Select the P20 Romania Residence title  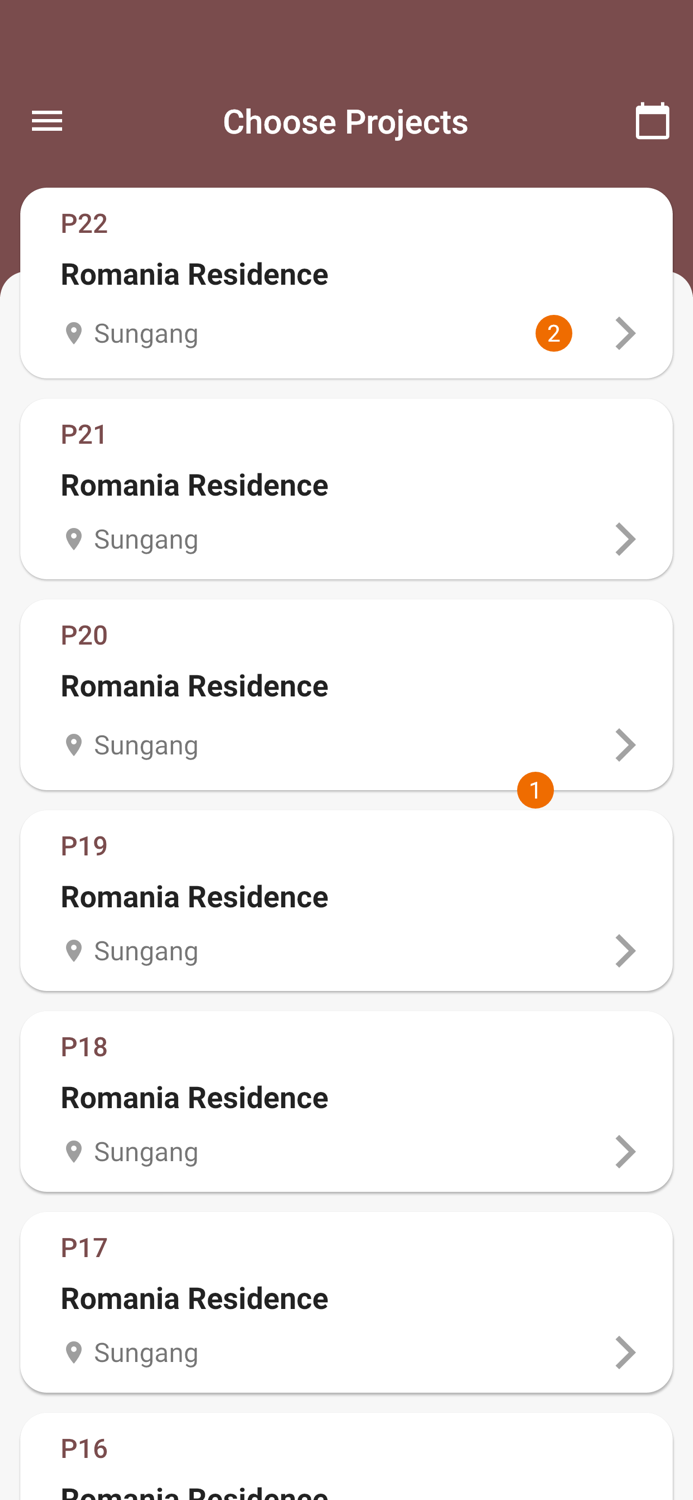click(194, 686)
